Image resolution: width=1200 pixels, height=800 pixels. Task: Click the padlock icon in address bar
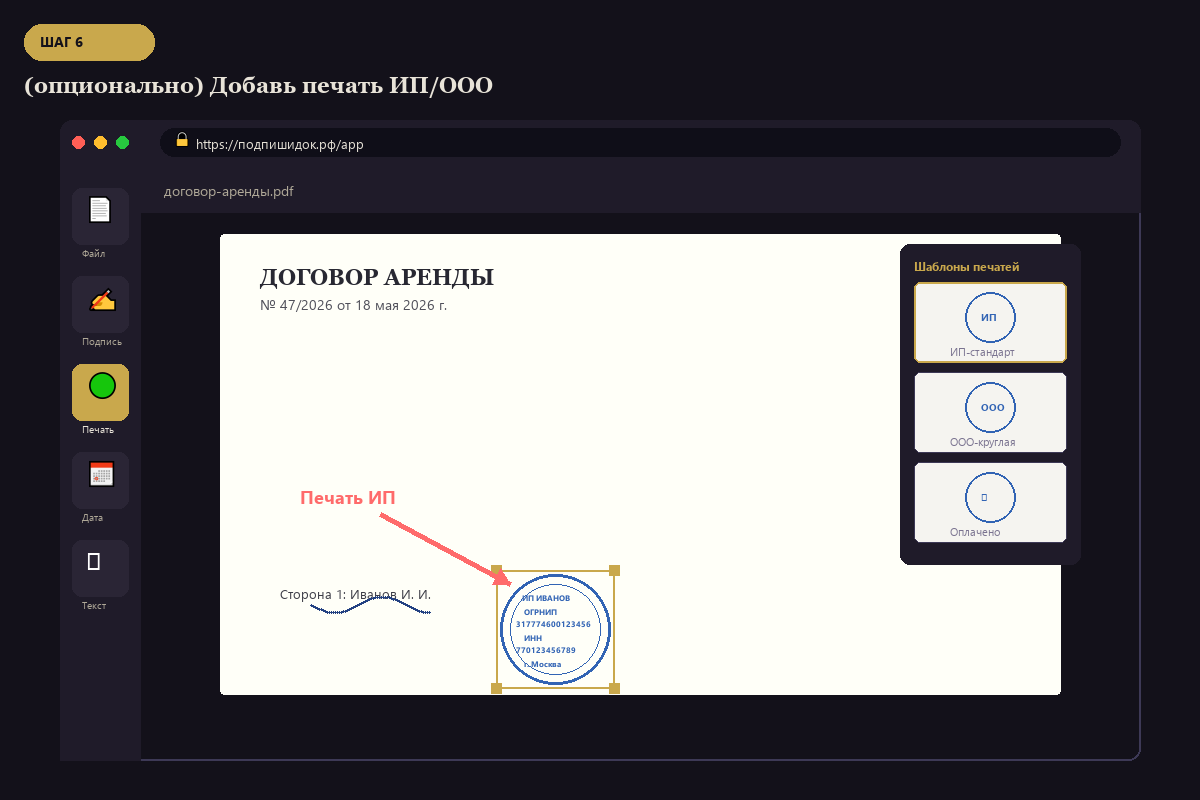[x=182, y=140]
